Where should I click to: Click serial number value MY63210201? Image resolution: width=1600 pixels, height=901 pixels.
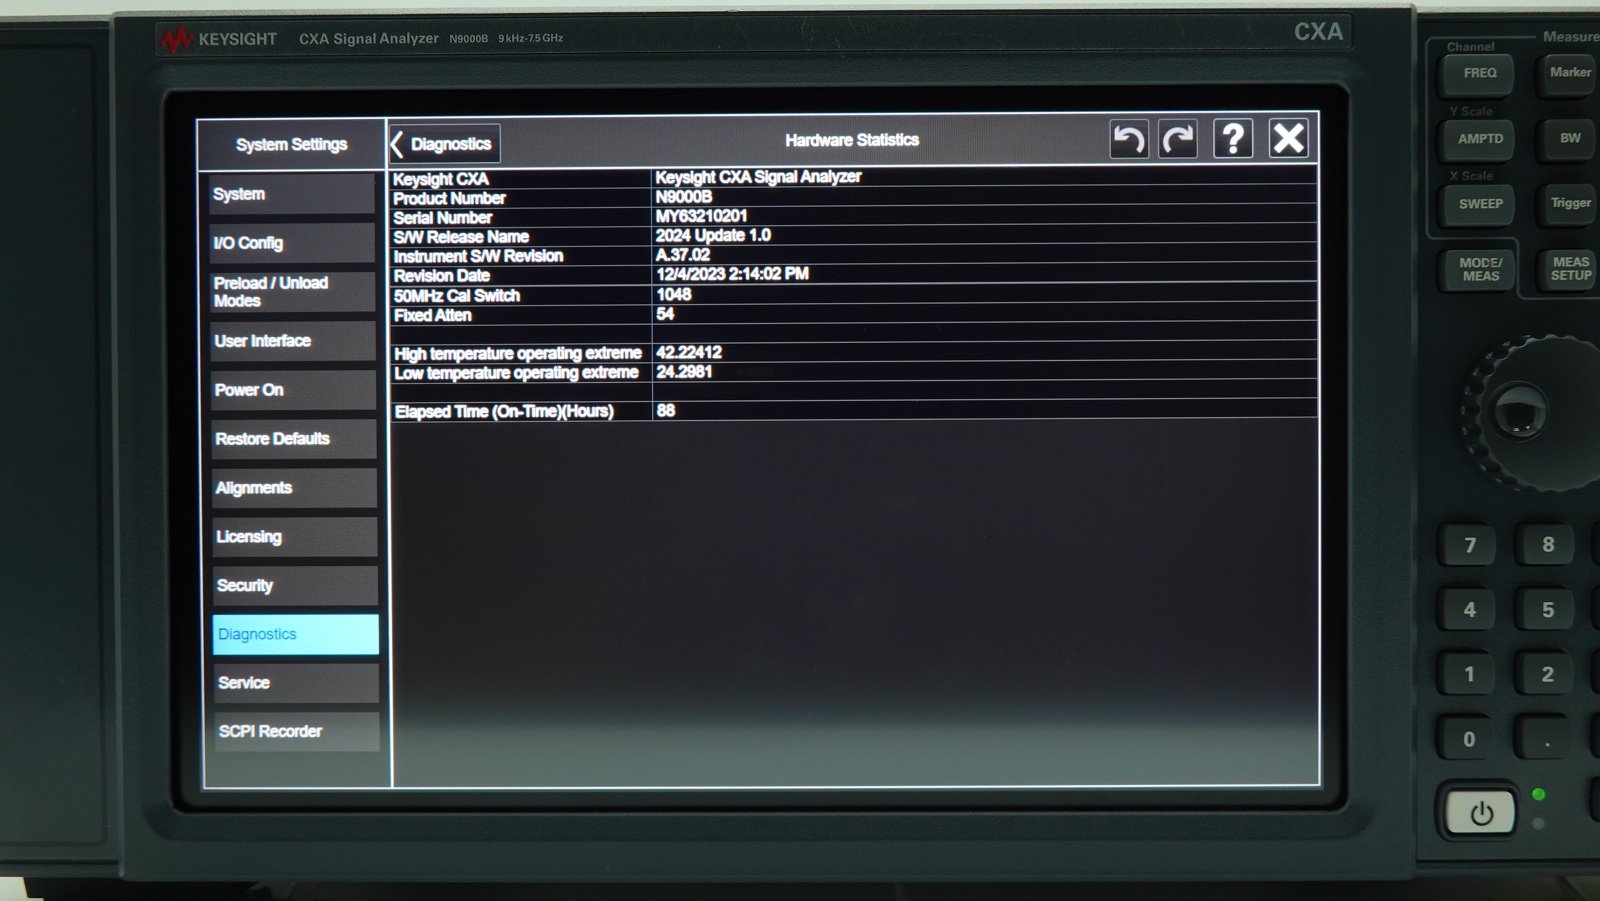point(701,216)
